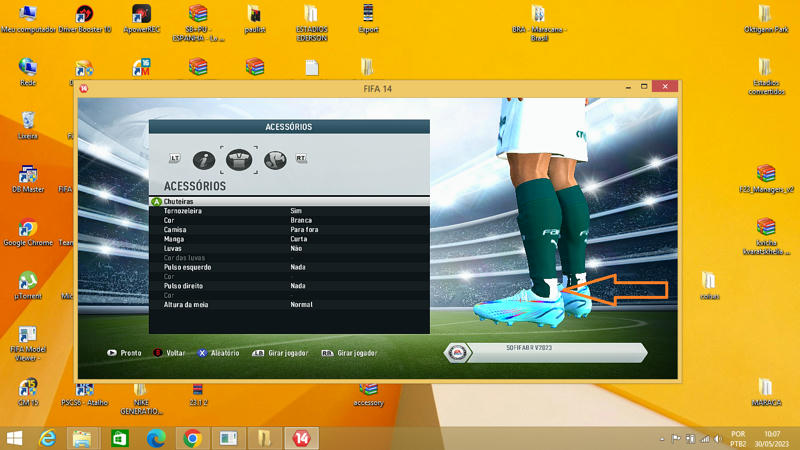This screenshot has width=800, height=450.
Task: Open the paulist folder on desktop
Action: click(x=254, y=19)
